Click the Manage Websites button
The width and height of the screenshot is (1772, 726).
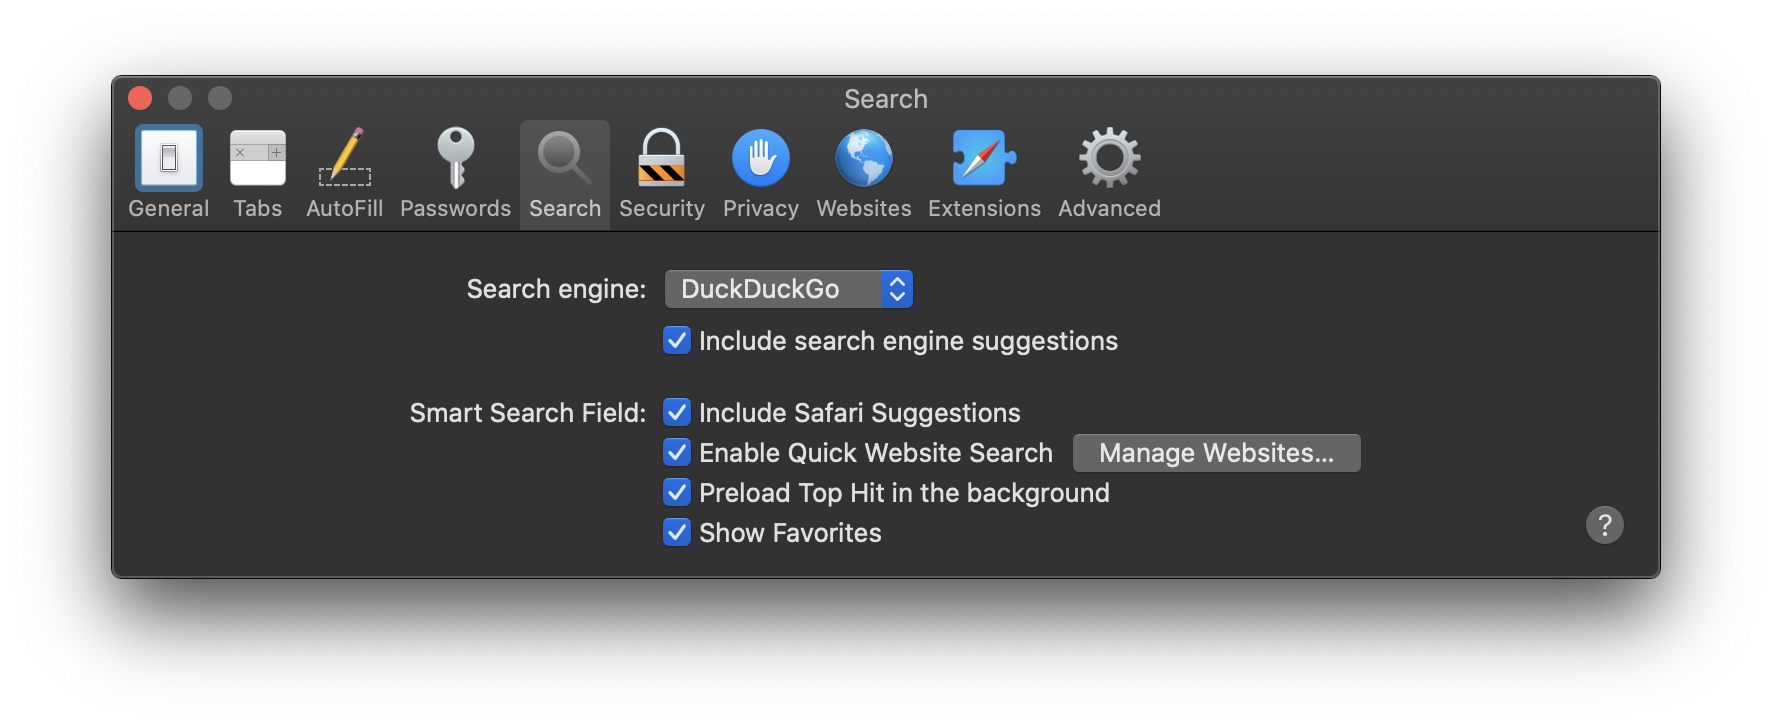1216,453
